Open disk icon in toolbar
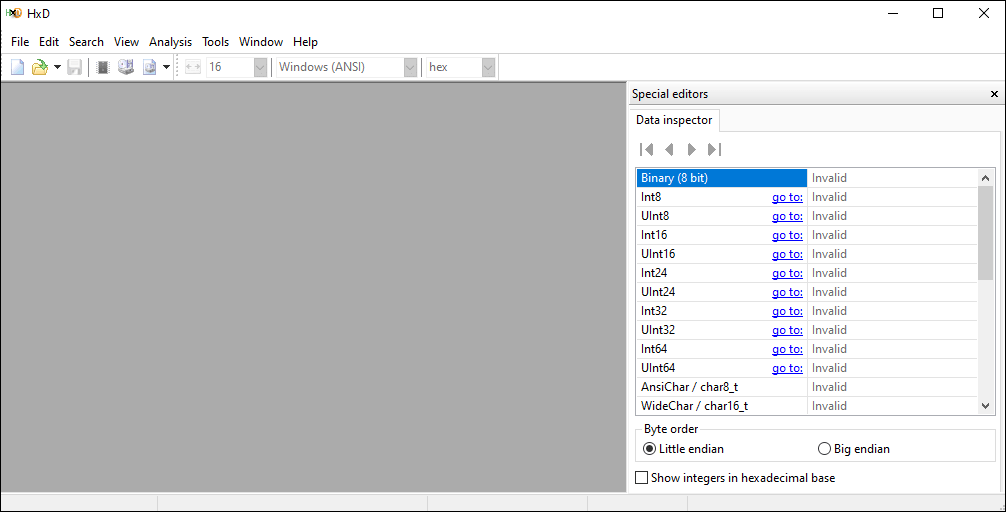Image resolution: width=1006 pixels, height=512 pixels. (126, 67)
